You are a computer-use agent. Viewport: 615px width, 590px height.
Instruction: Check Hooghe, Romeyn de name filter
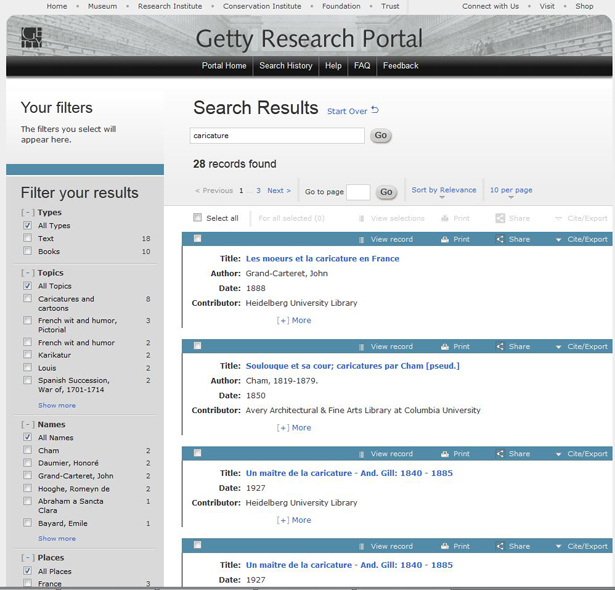click(x=27, y=488)
